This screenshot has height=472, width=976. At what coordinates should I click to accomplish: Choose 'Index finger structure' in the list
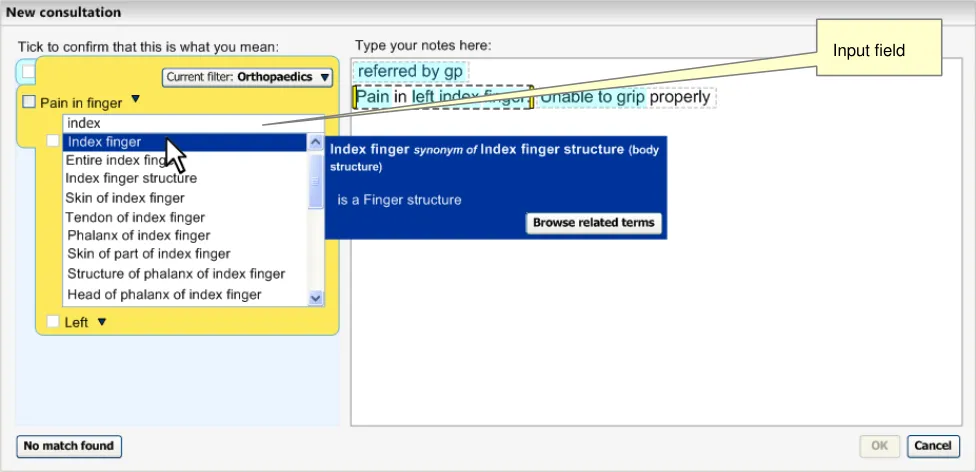point(131,178)
